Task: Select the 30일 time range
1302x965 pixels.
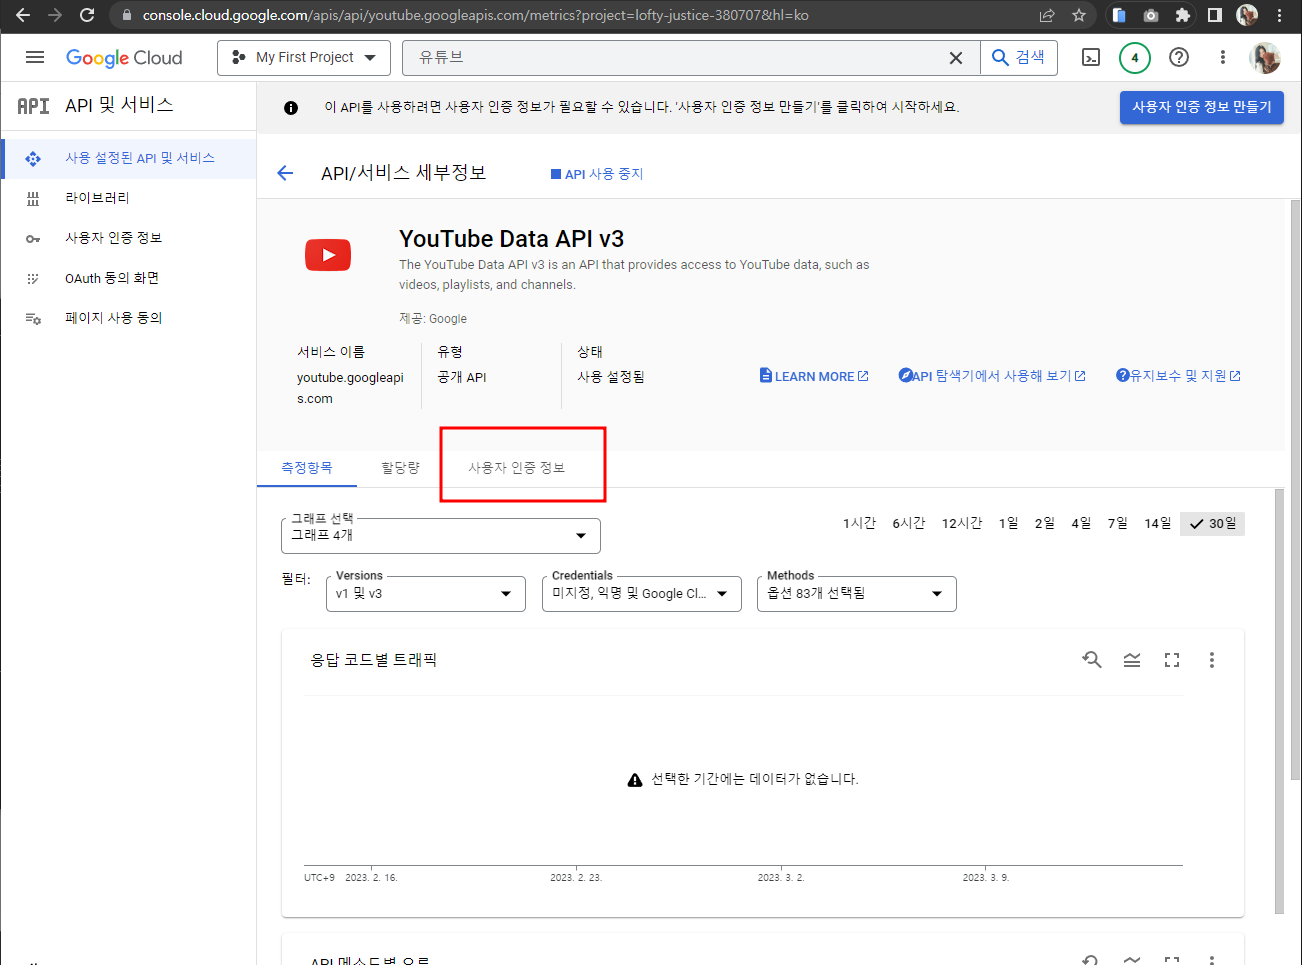Action: coord(1213,523)
